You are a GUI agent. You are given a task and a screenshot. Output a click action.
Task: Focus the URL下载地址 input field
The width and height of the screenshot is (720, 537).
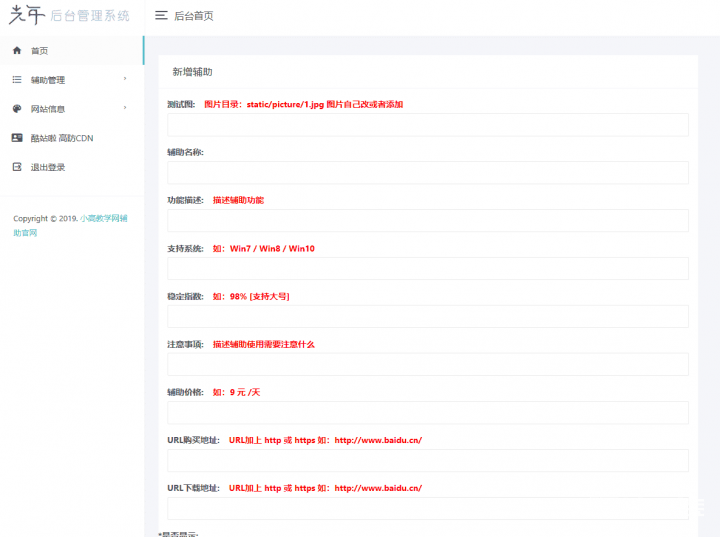pyautogui.click(x=428, y=509)
